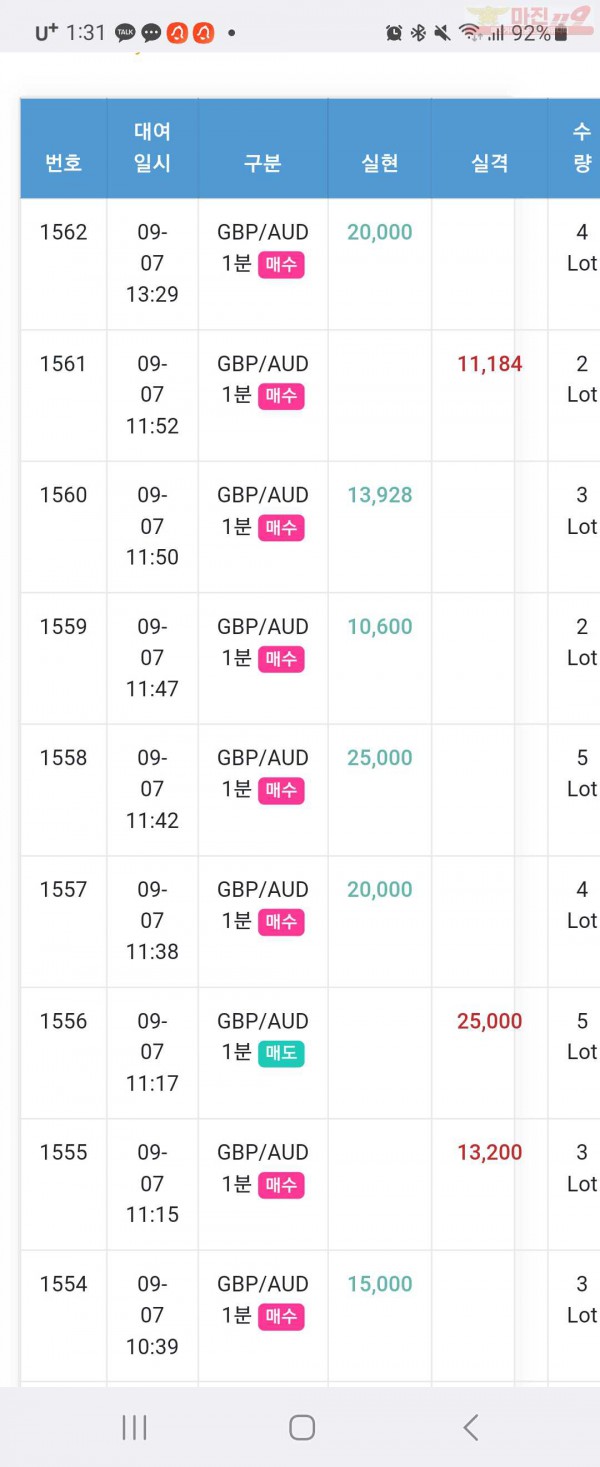Select the 번호 column header
Screen dimensions: 600x1467
63,163
